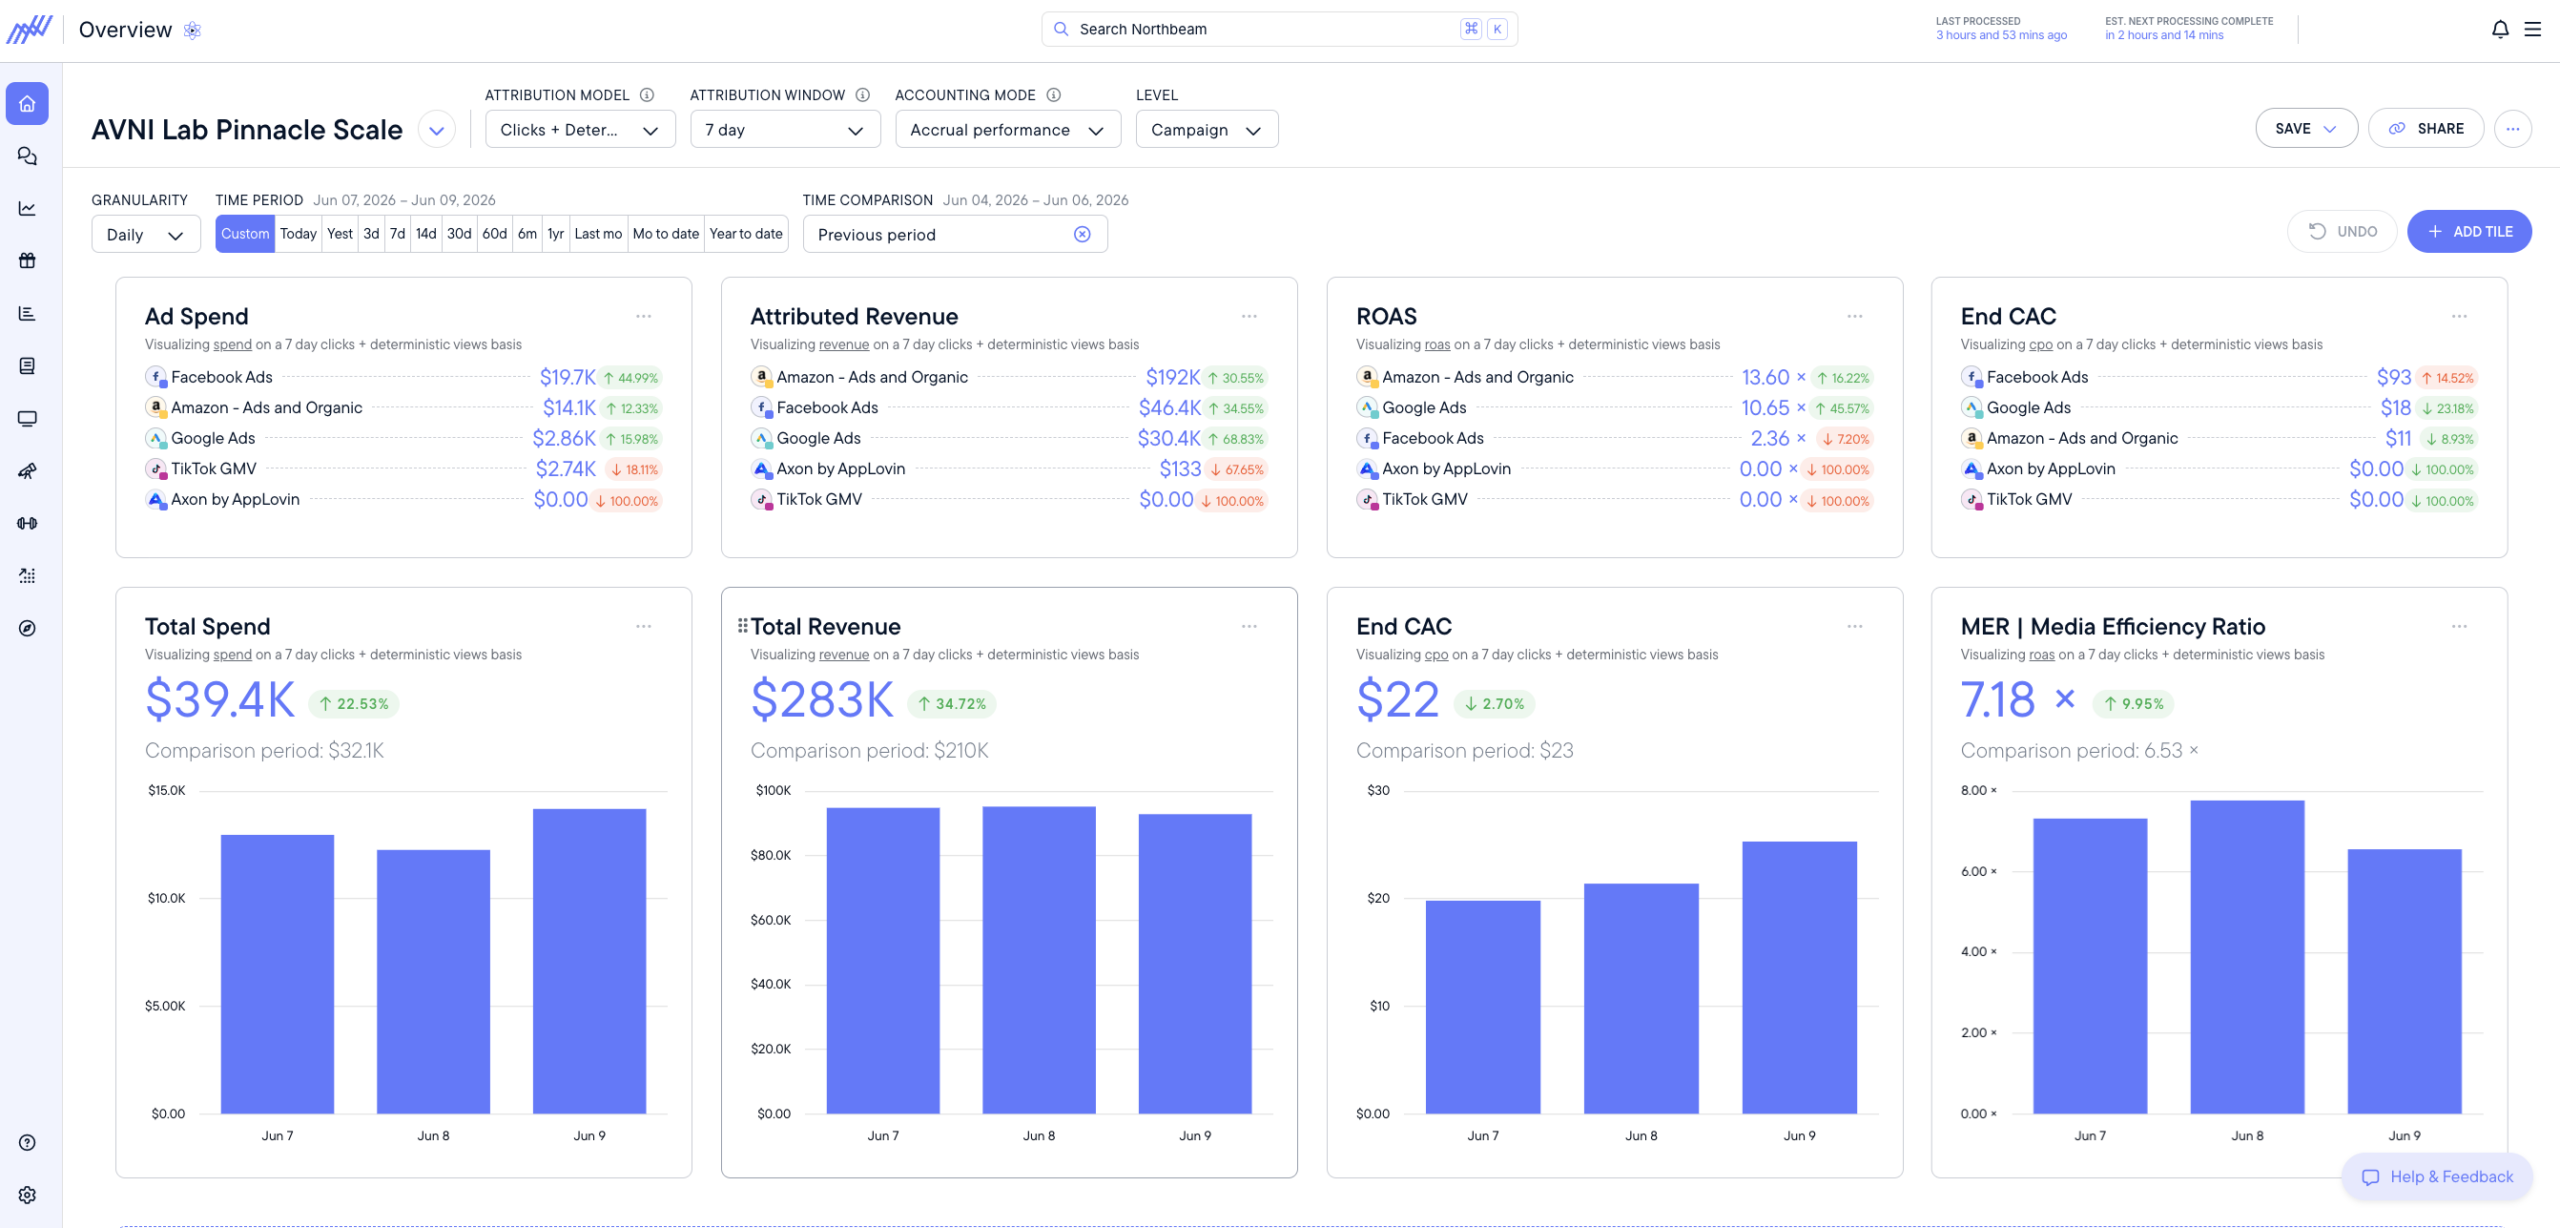
Task: Select the 7d time period
Action: [397, 234]
